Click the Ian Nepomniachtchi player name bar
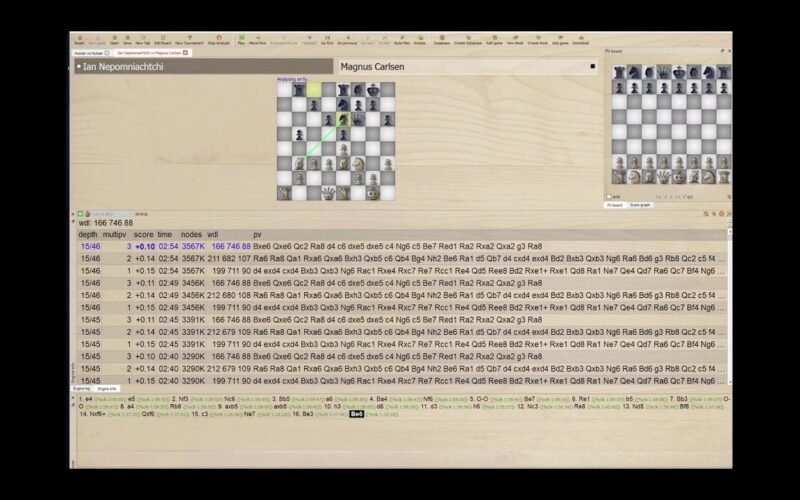Viewport: 800px width, 500px height. point(204,66)
